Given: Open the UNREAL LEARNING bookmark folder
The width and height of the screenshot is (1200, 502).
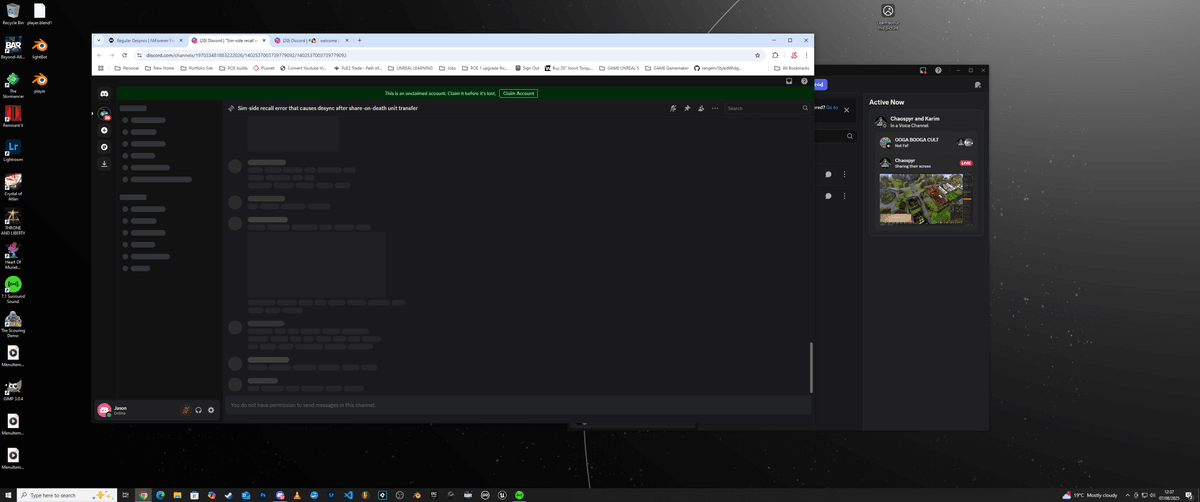Looking at the screenshot, I should click(x=409, y=68).
